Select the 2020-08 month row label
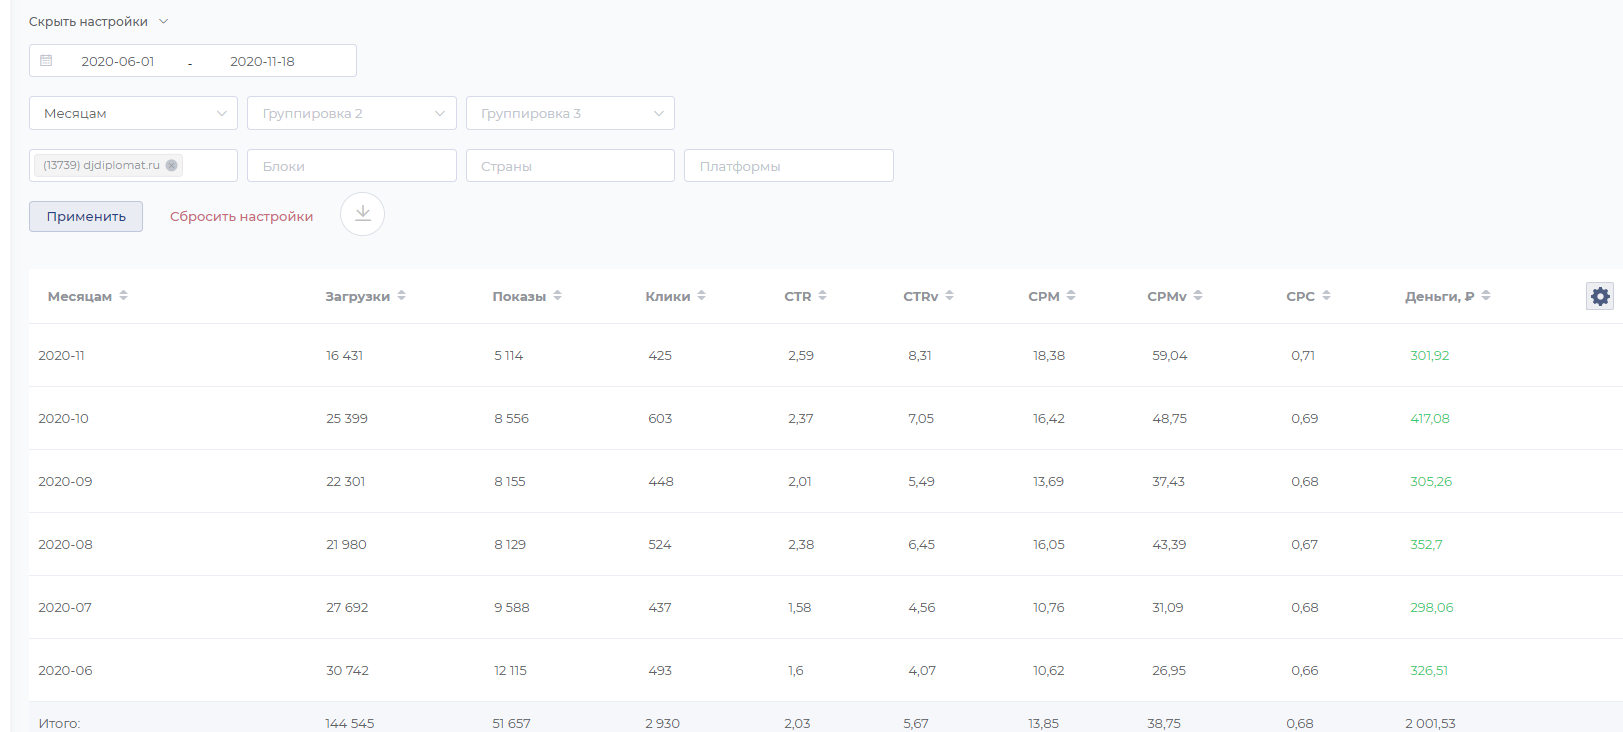 65,545
